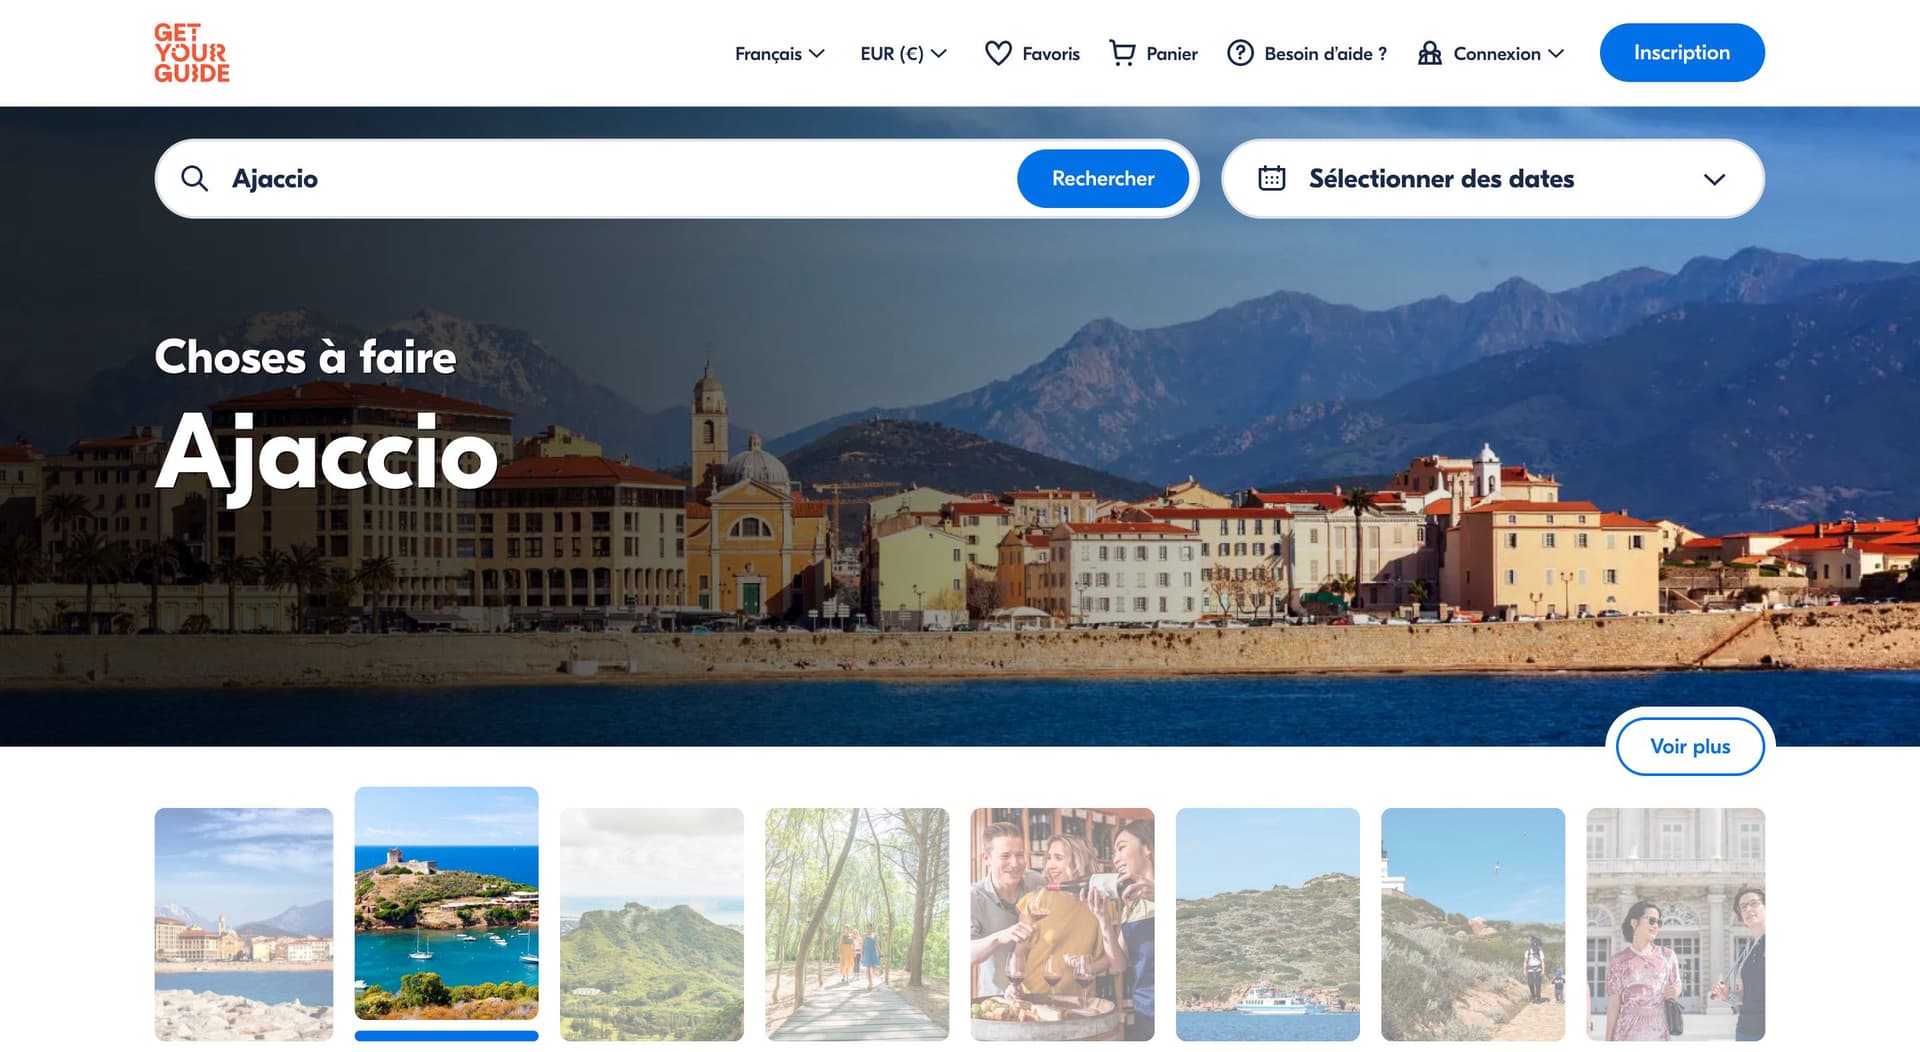Expand the Sélectionner des dates chevron
This screenshot has width=1920, height=1052.
coord(1714,180)
